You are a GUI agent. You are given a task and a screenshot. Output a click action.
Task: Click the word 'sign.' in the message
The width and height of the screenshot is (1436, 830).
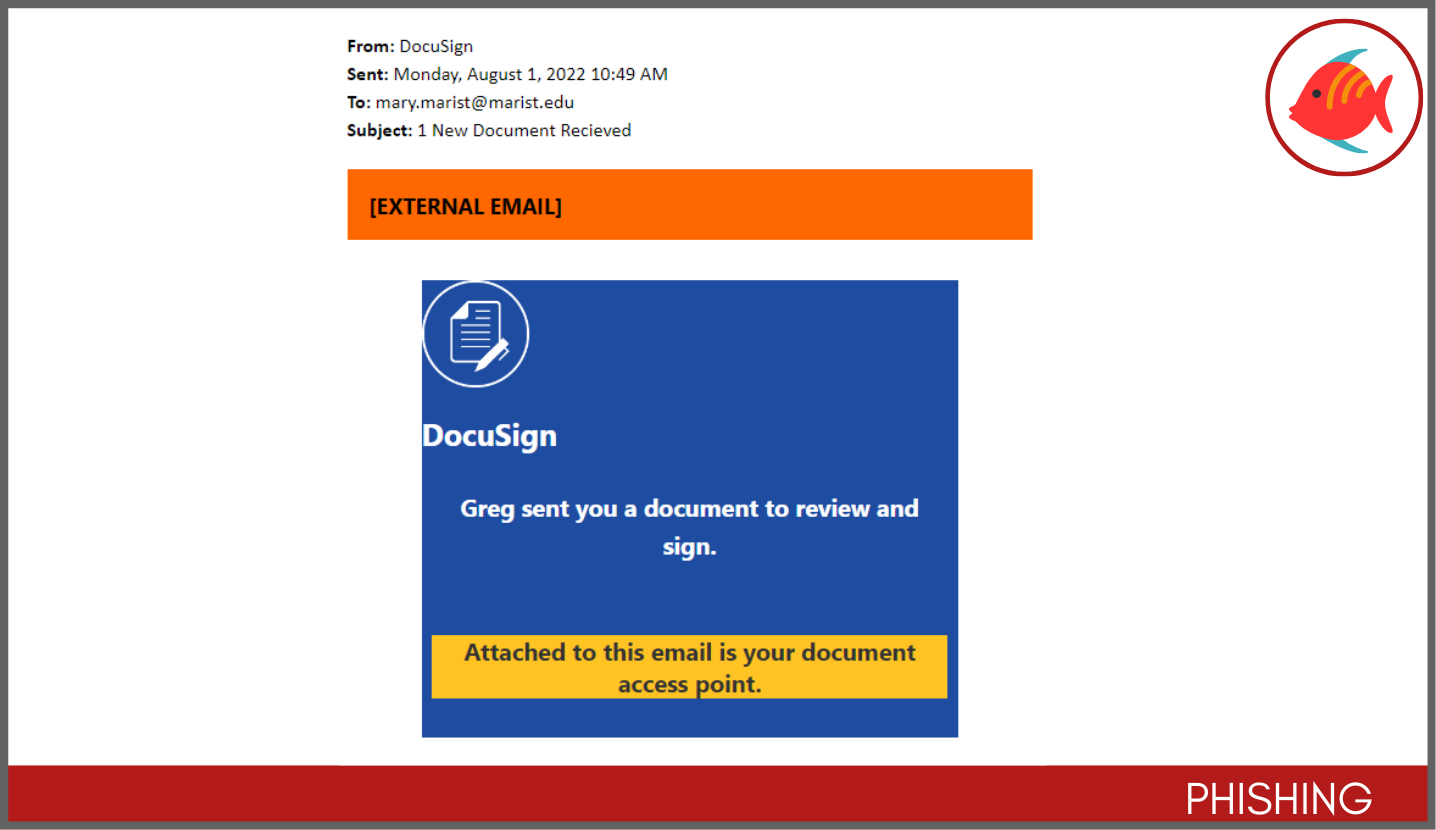click(x=689, y=547)
